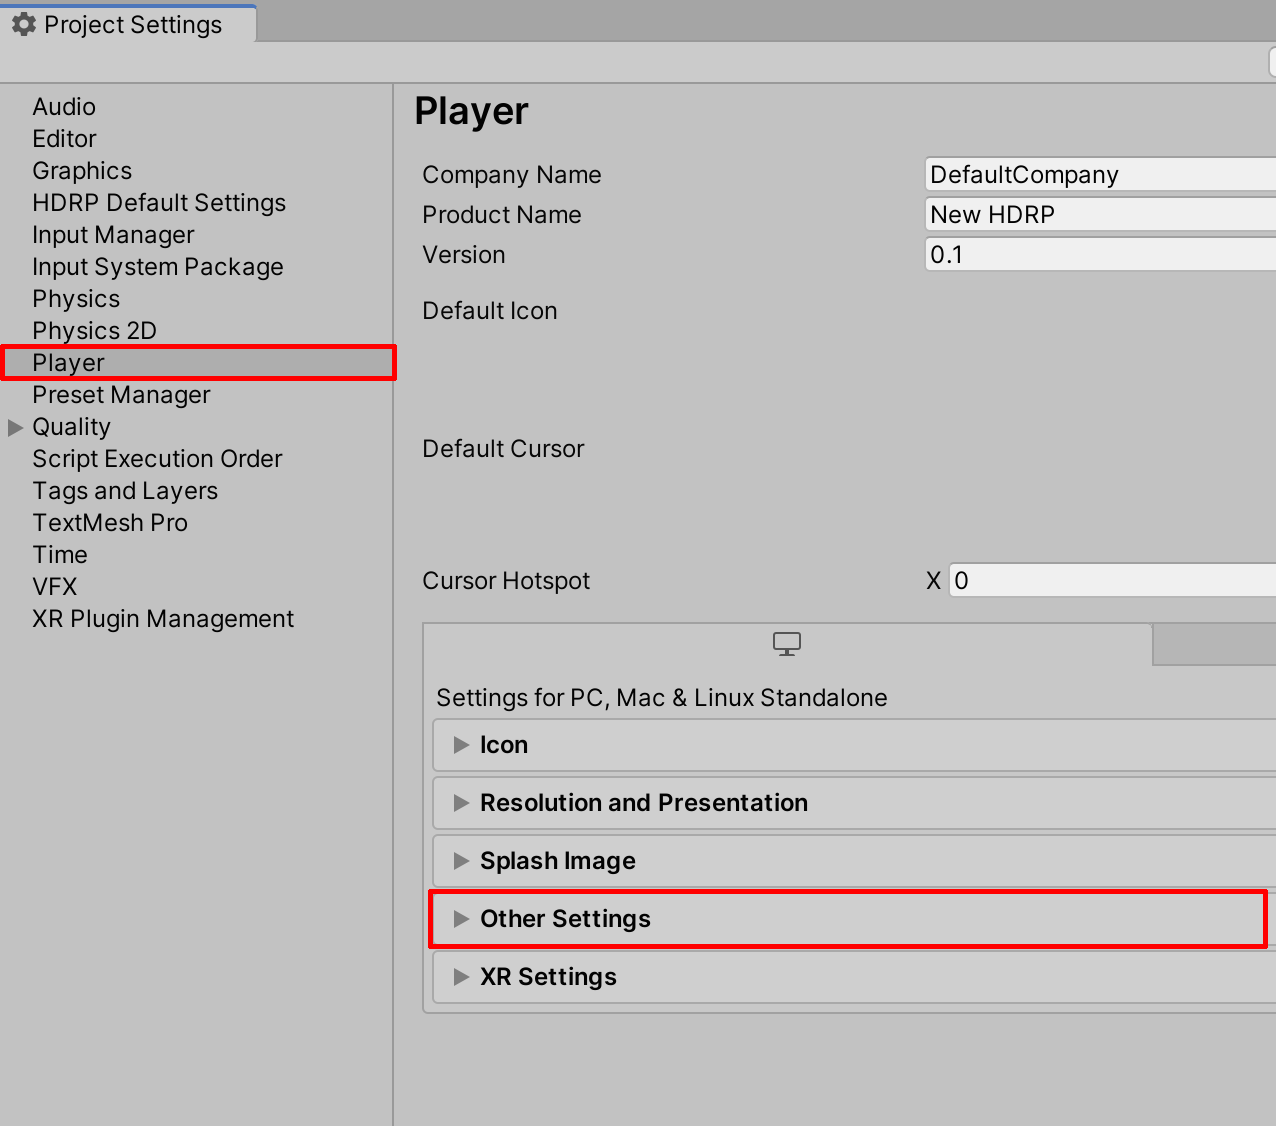Expand the XR Settings section
1276x1126 pixels.
(461, 977)
